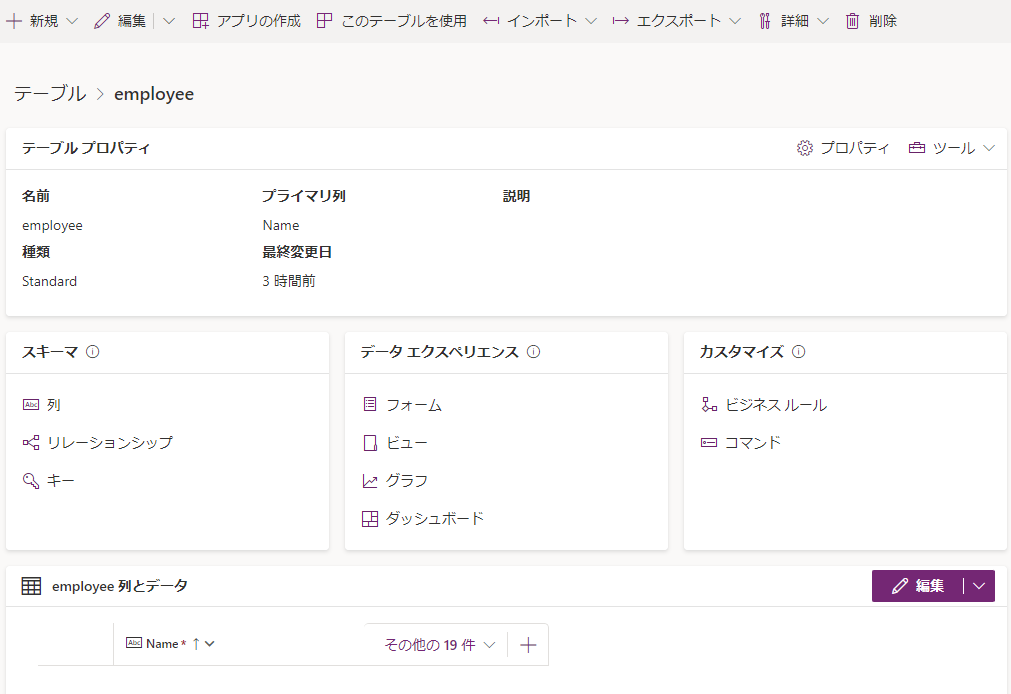The width and height of the screenshot is (1011, 694).
Task: Expand the toolbar 編集 dropdown chevron
Action: pos(169,21)
